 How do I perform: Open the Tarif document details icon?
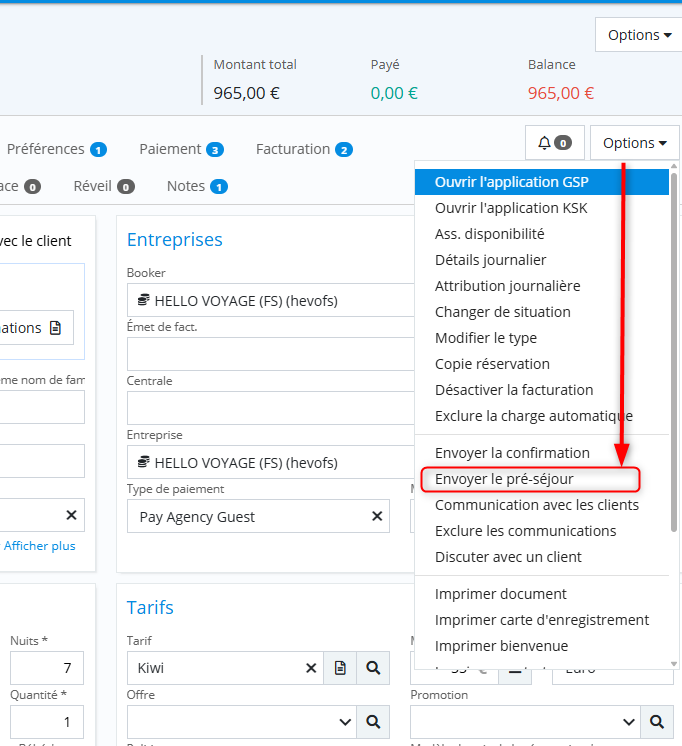click(340, 668)
